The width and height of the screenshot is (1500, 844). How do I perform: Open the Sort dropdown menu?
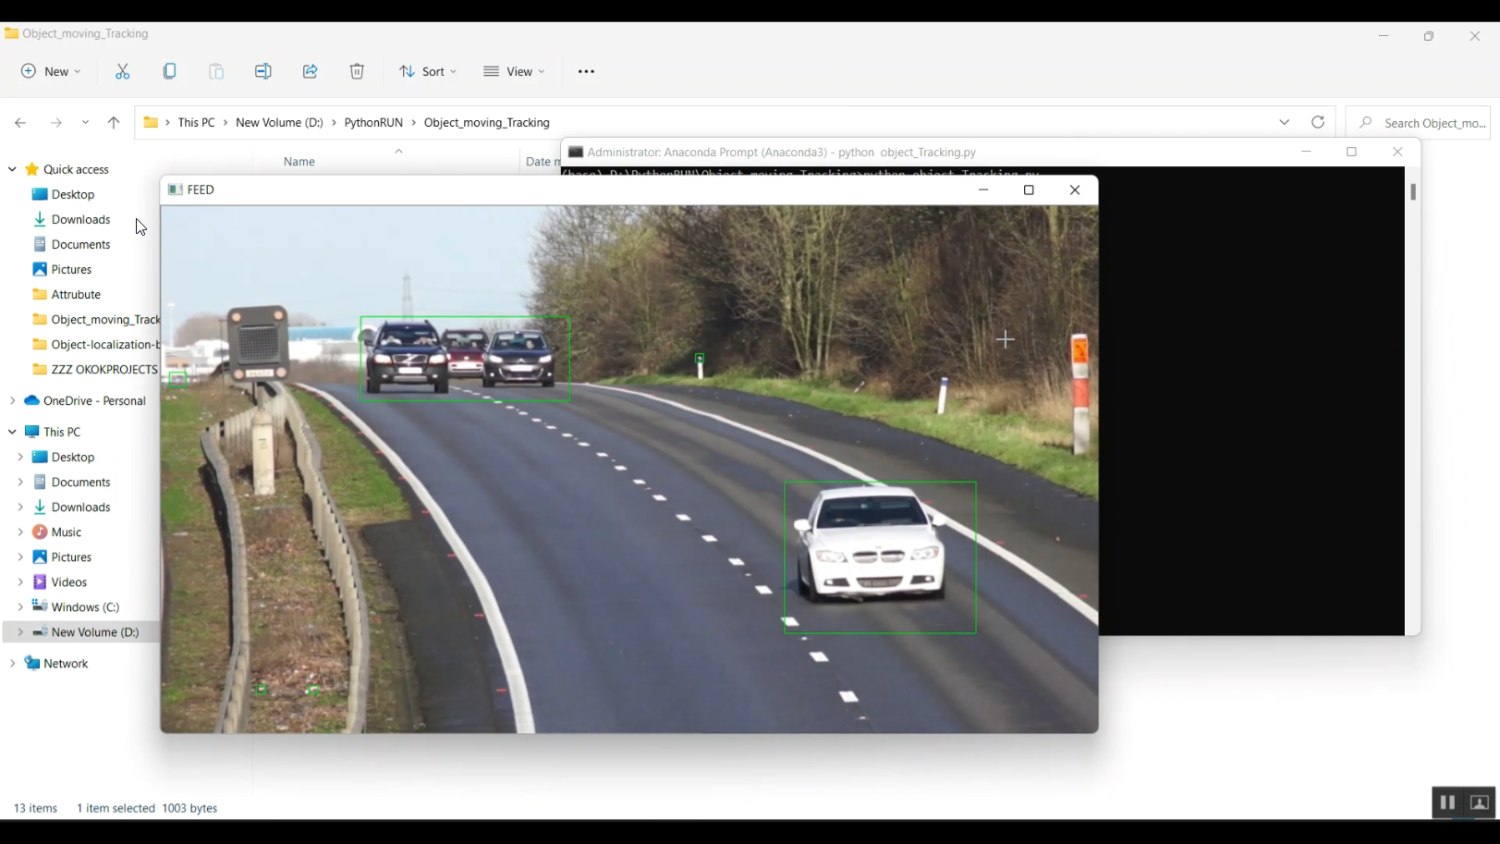tap(427, 71)
